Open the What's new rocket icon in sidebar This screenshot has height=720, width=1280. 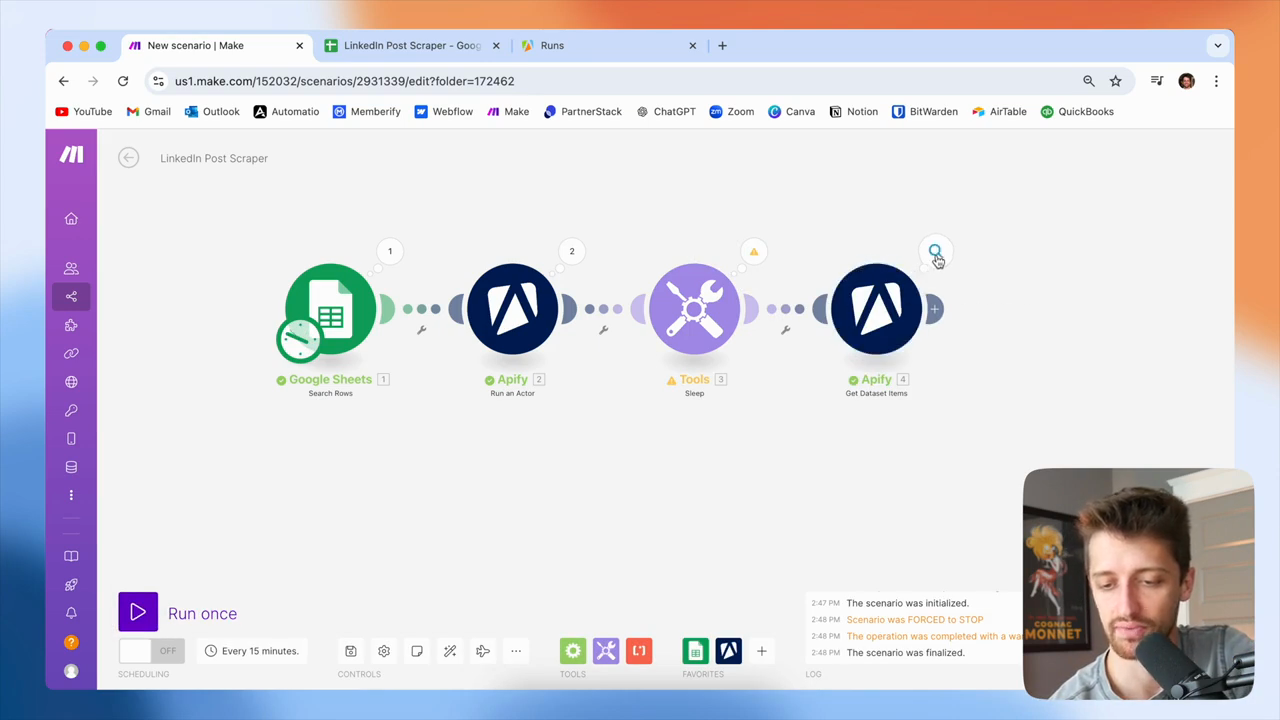click(x=71, y=584)
